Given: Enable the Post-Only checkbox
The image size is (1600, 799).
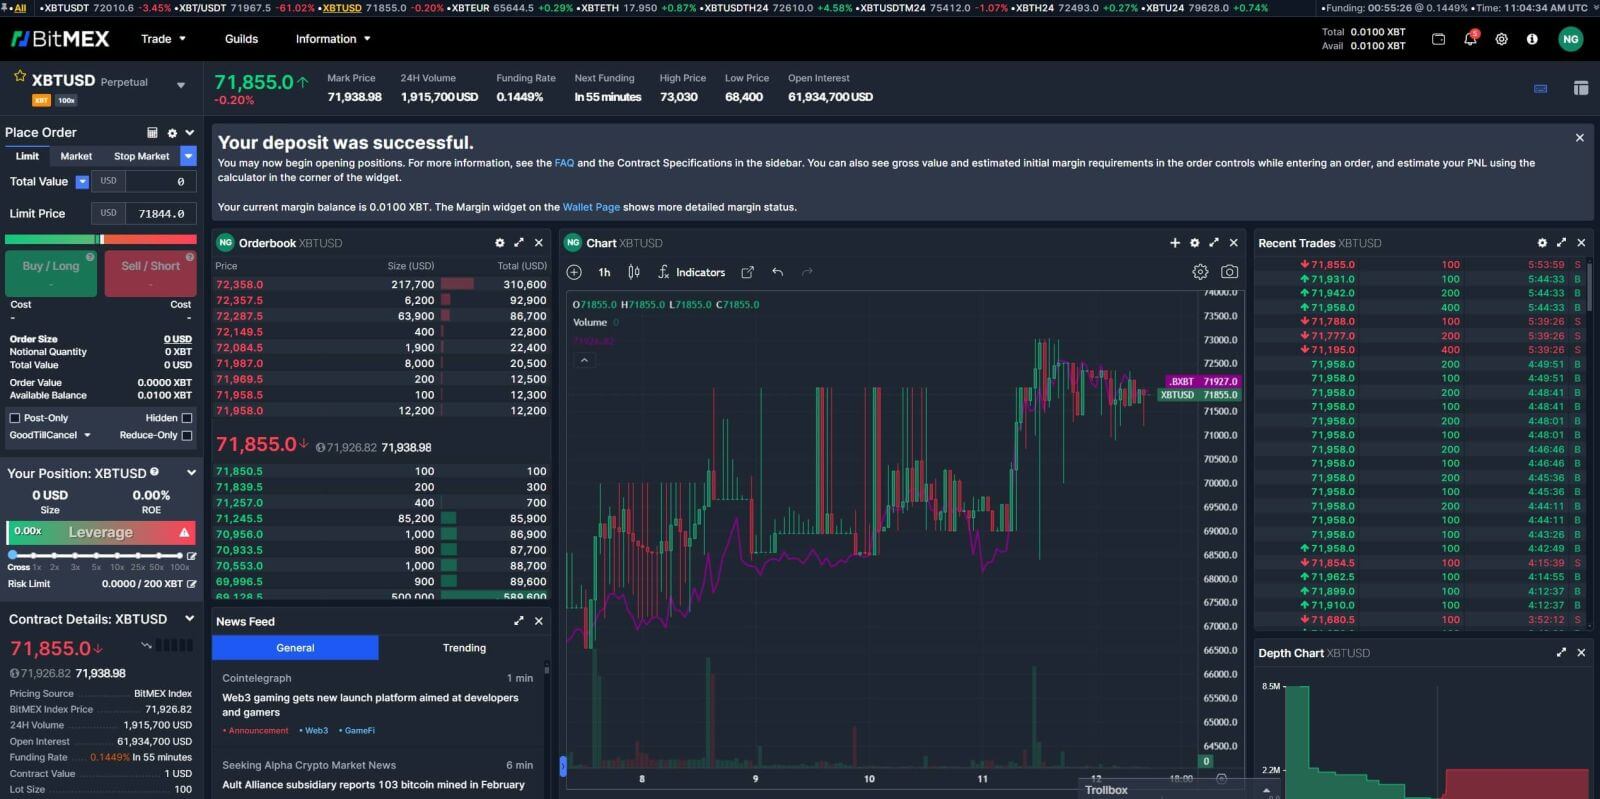Looking at the screenshot, I should pyautogui.click(x=15, y=418).
